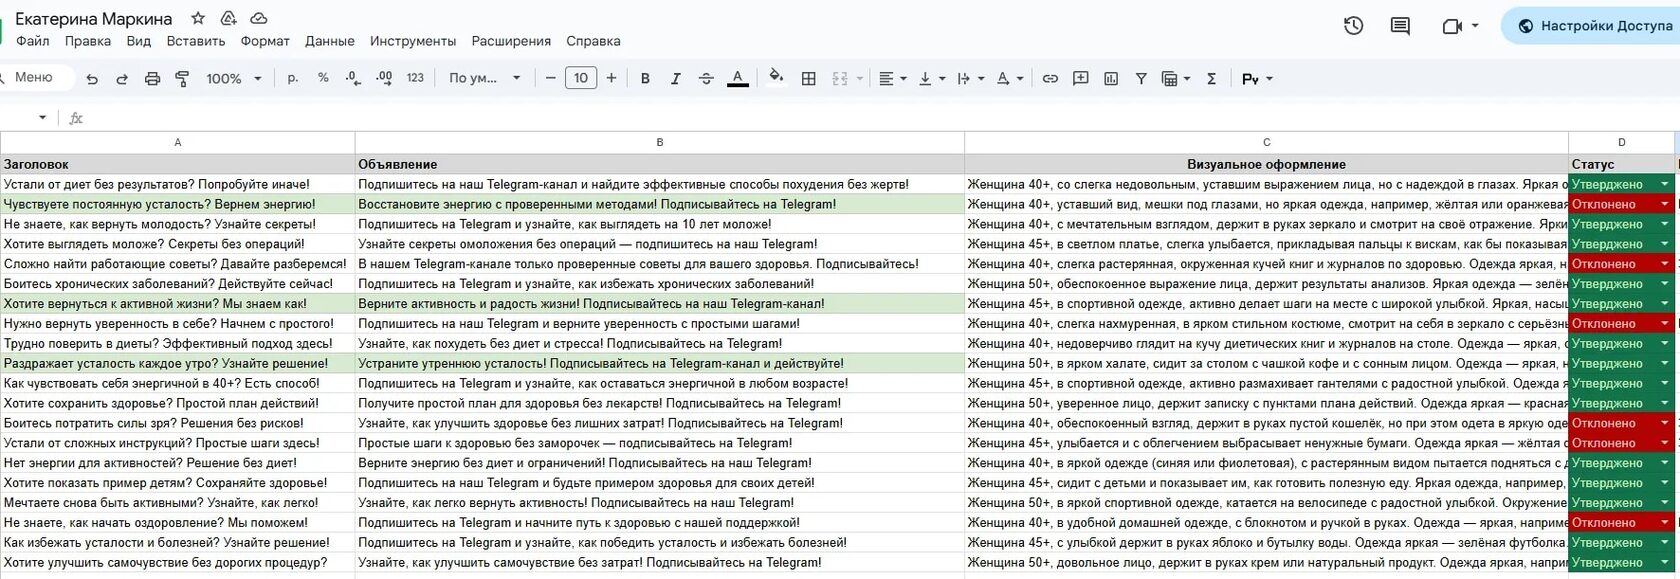This screenshot has height=579, width=1680.
Task: Open the Данные menu
Action: [330, 41]
